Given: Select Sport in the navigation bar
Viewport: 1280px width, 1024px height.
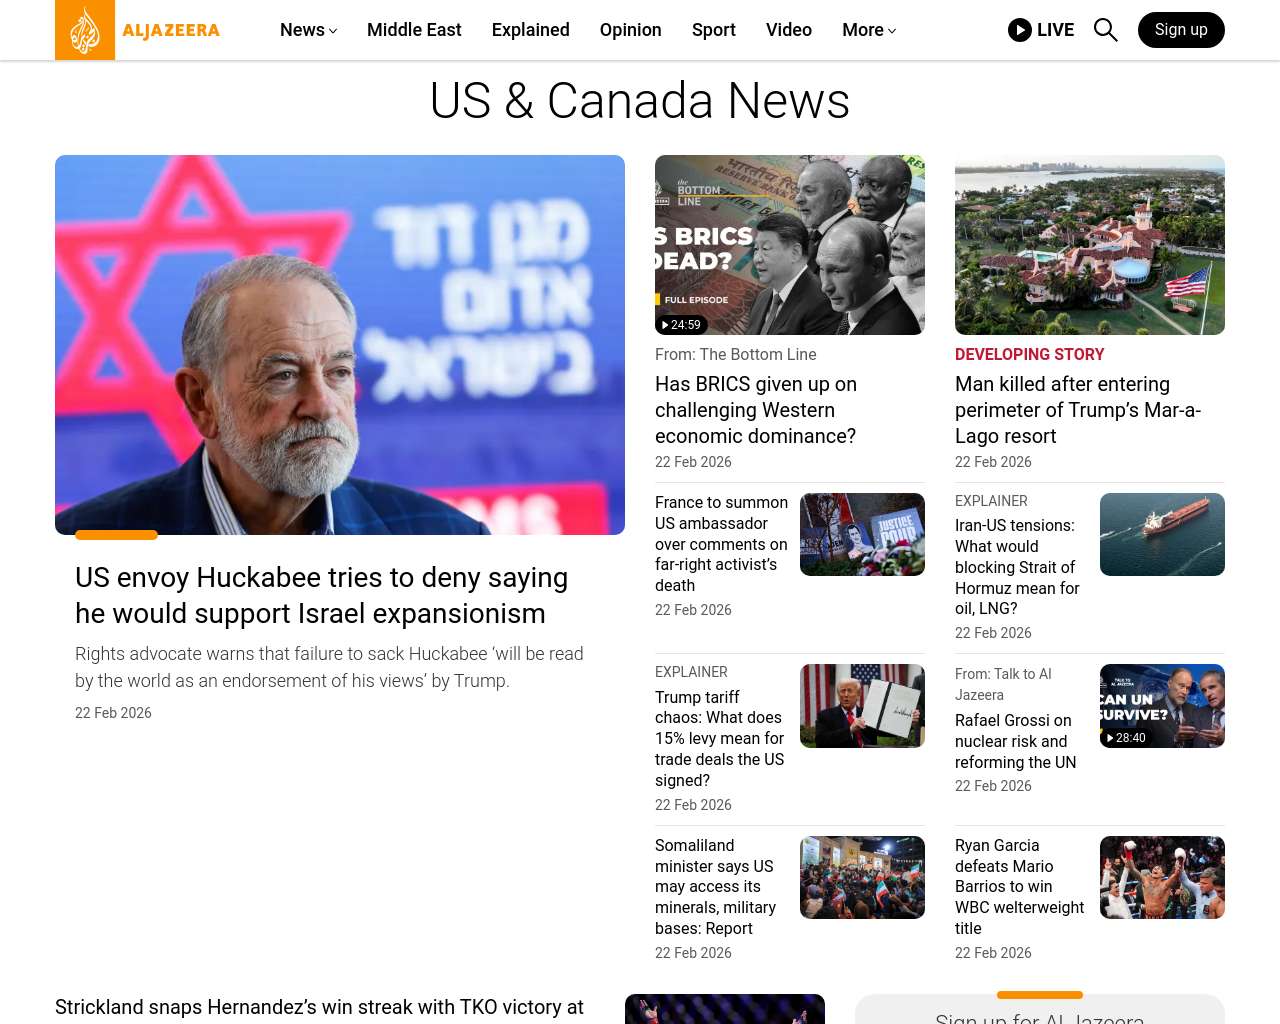Looking at the screenshot, I should tap(714, 30).
